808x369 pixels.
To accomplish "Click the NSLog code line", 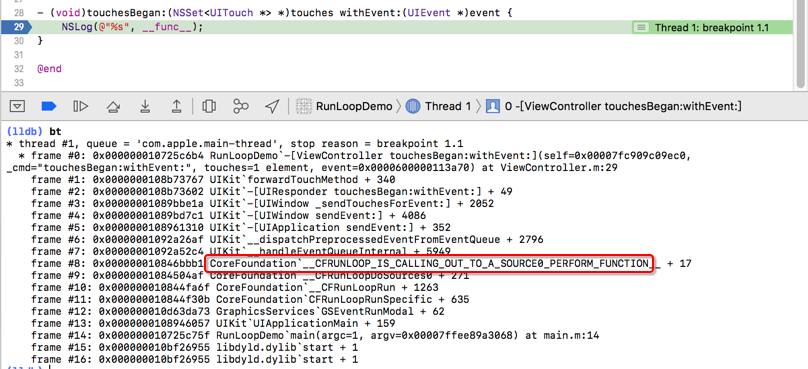I will point(132,27).
